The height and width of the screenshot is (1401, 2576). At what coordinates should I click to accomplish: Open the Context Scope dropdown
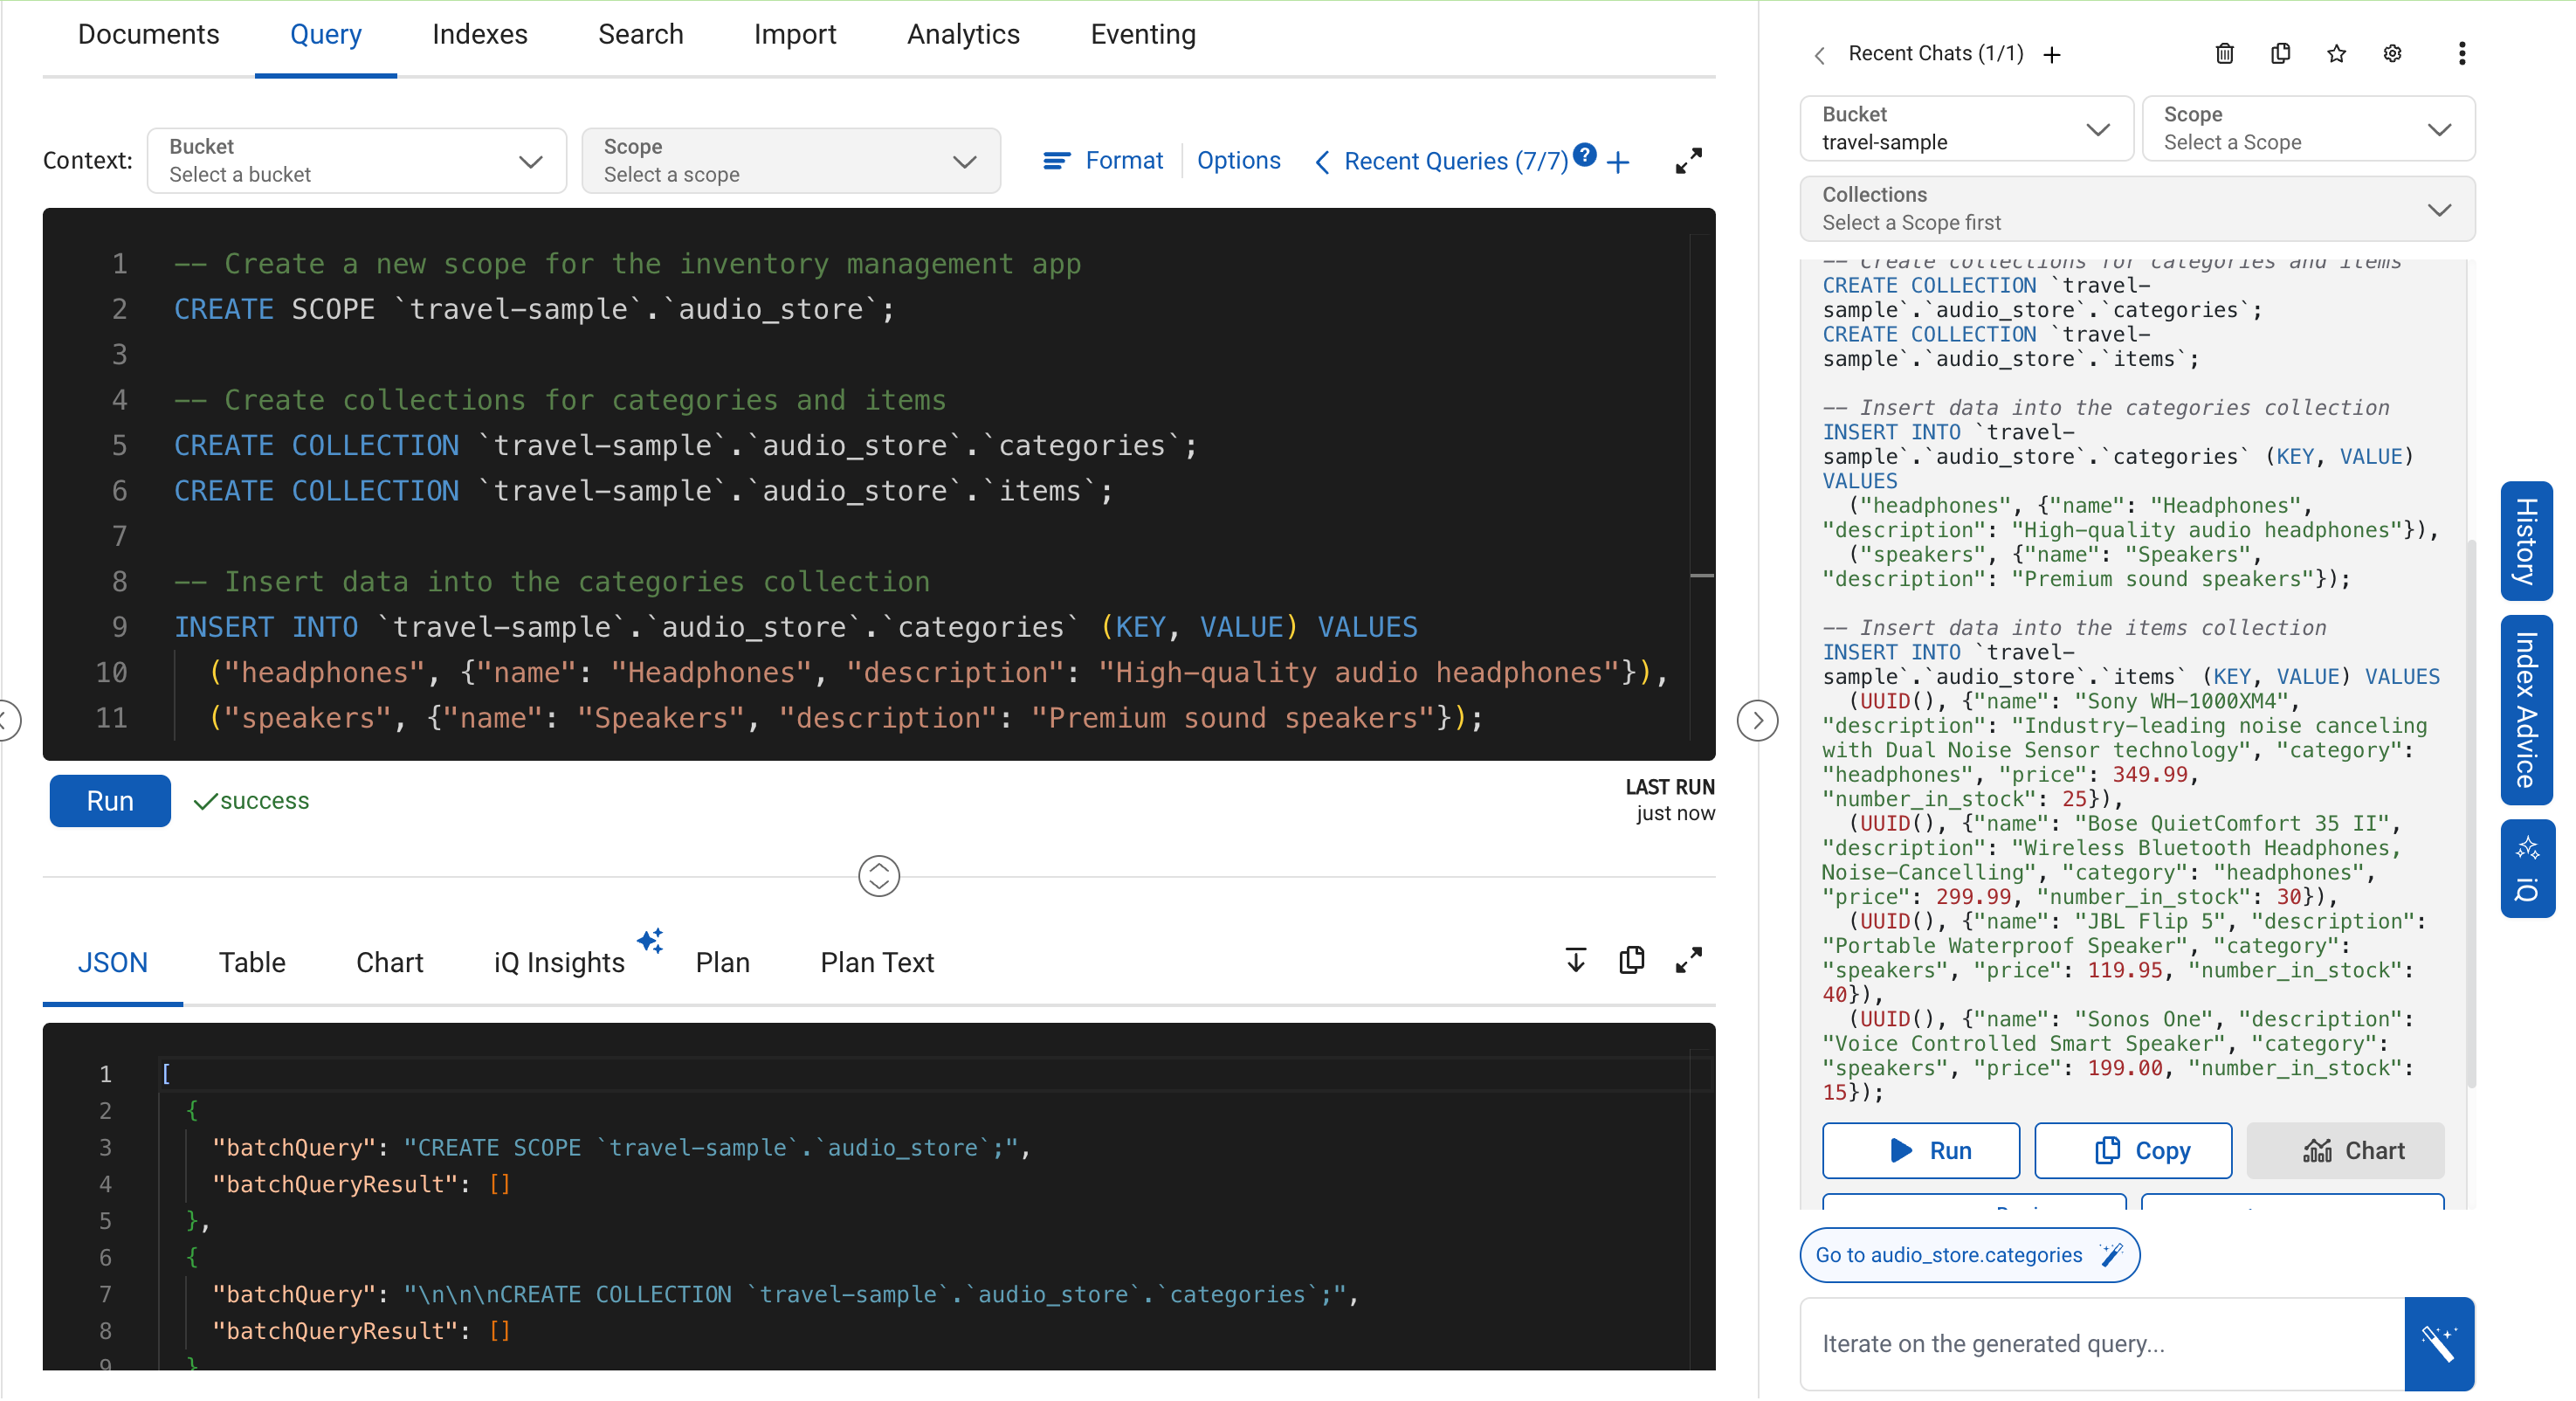[x=790, y=160]
